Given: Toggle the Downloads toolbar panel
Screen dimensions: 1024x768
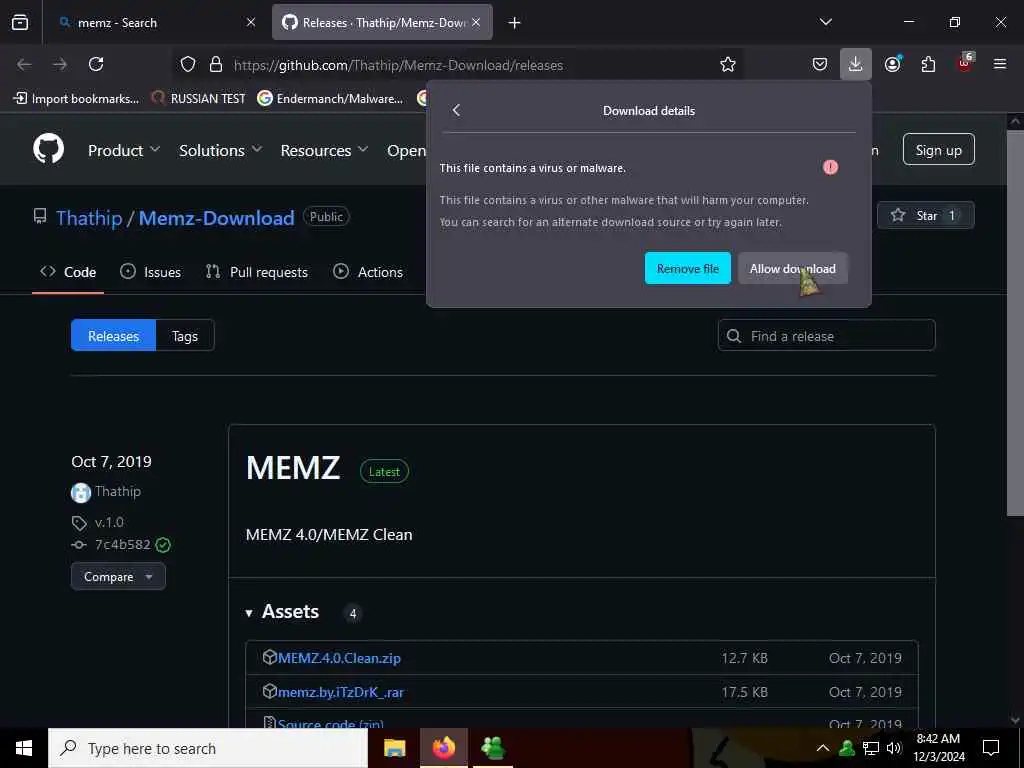Looking at the screenshot, I should pos(856,64).
